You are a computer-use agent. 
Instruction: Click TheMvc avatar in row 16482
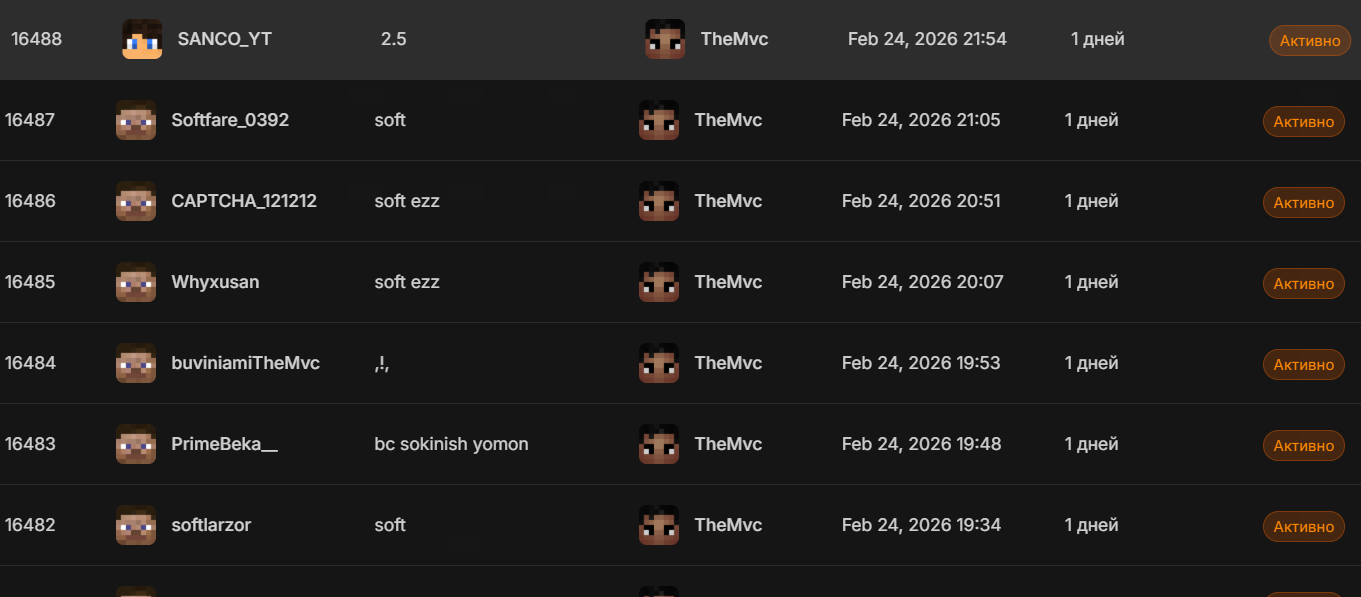tap(659, 525)
